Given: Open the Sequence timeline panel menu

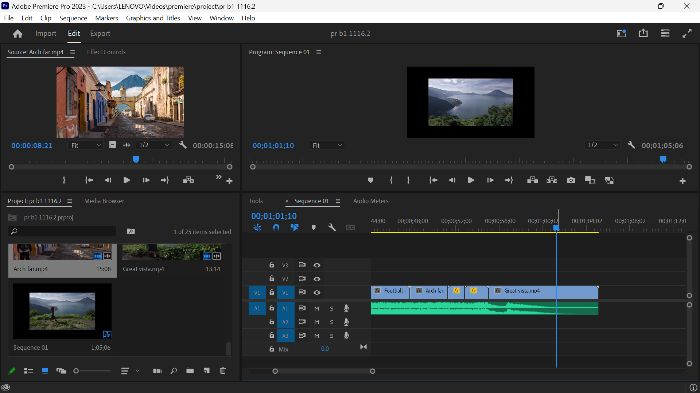Looking at the screenshot, I should [x=338, y=201].
